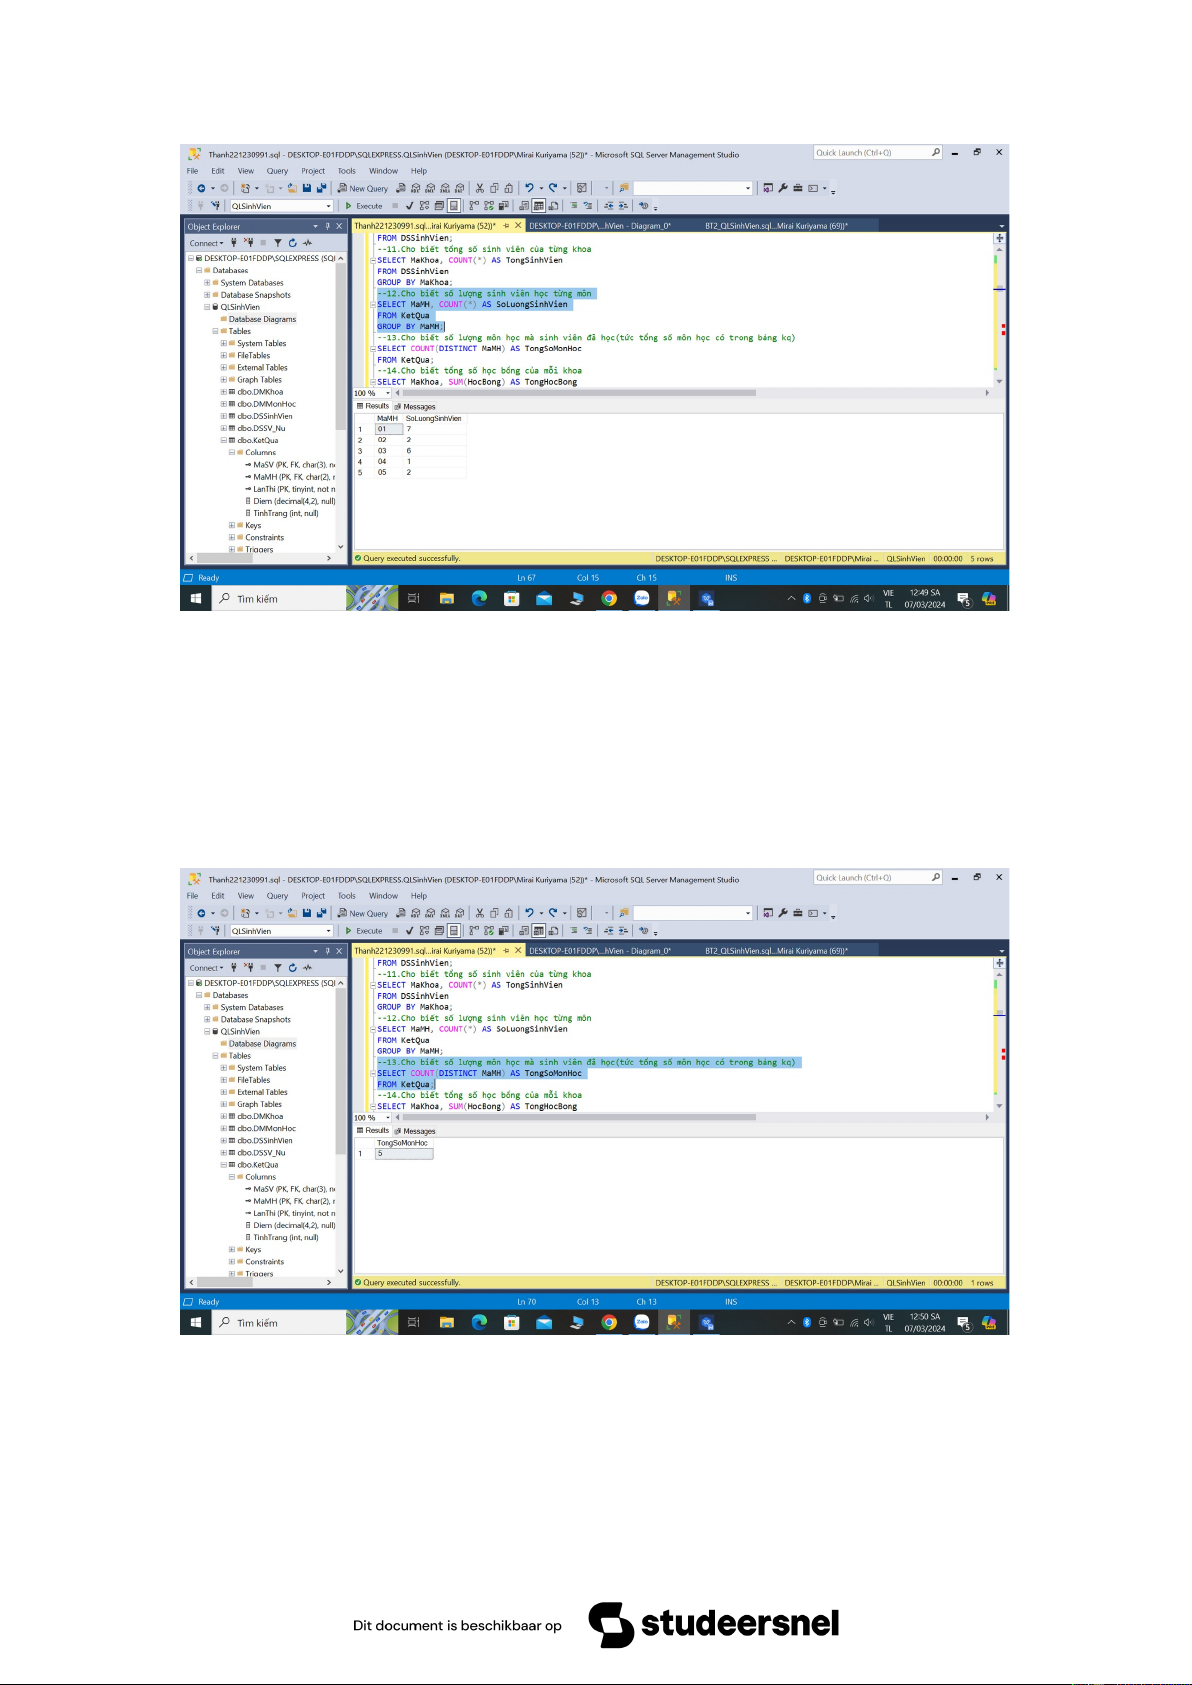Collapse the KetQua query block selected on line 12

click(373, 305)
